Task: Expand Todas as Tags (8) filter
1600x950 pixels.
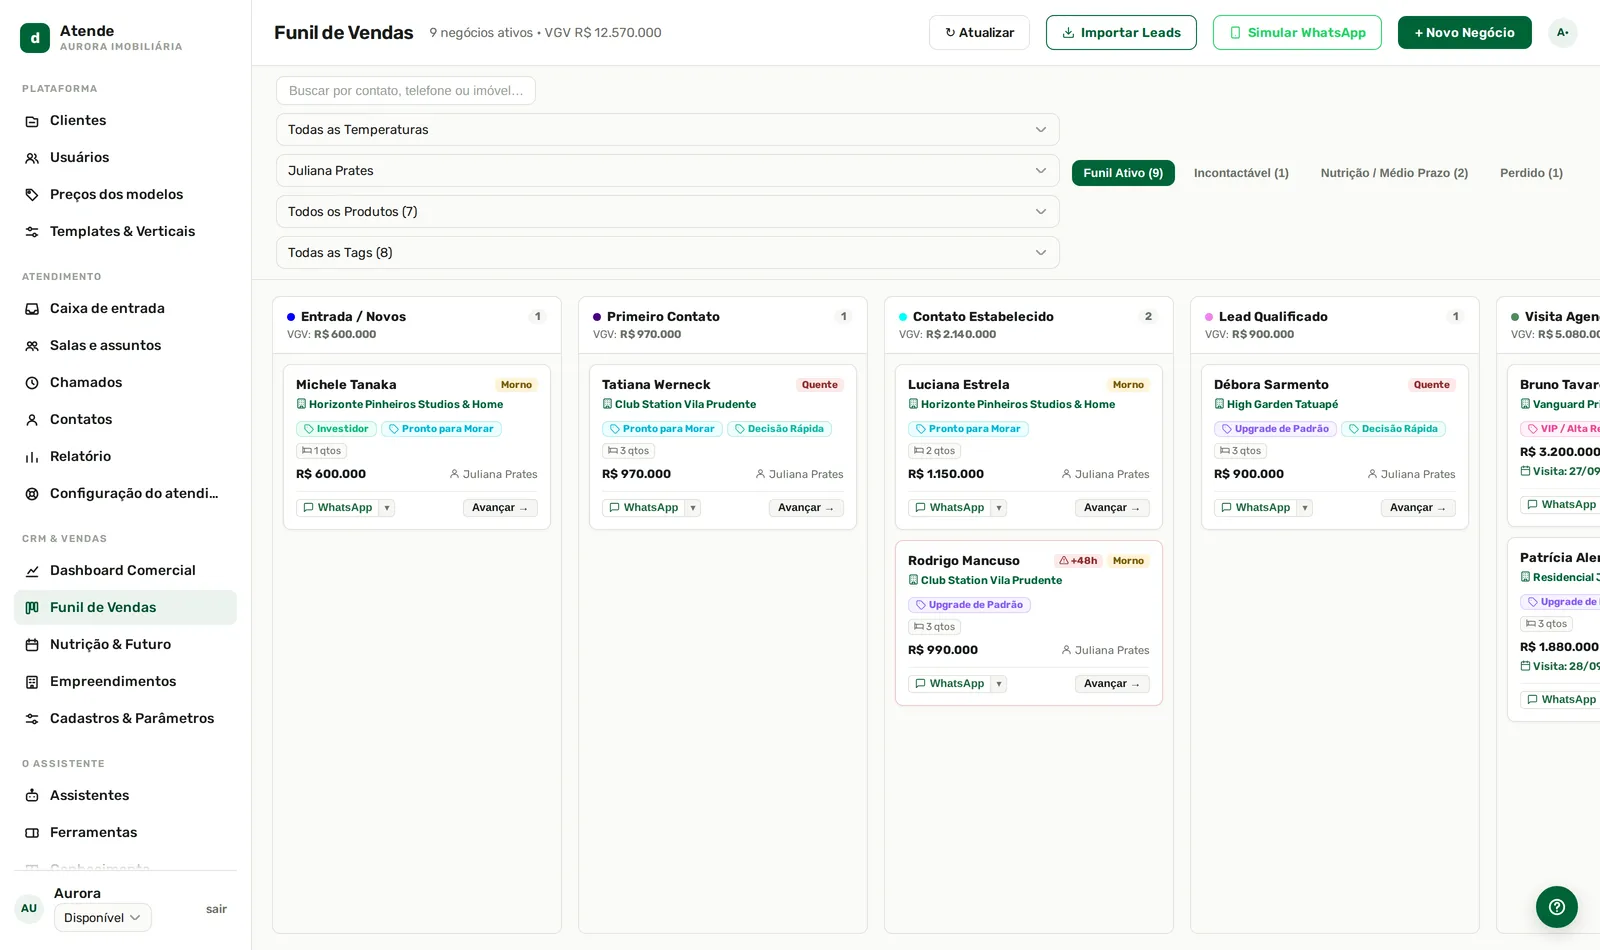Action: (x=667, y=252)
